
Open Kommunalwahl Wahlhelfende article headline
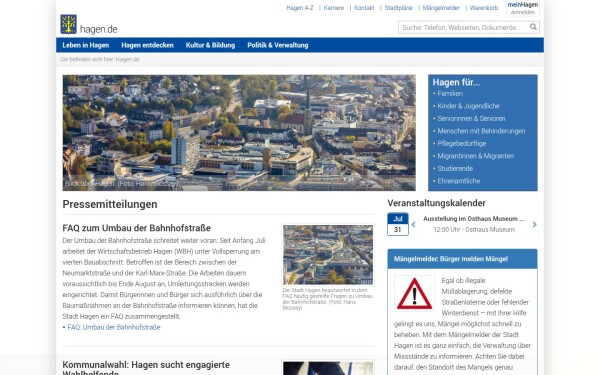146,367
